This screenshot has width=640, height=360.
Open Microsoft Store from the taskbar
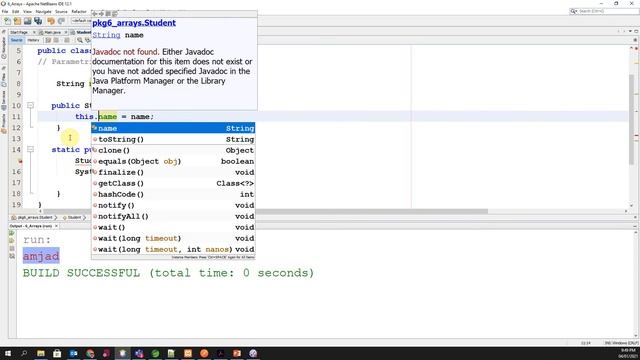[x=57, y=353]
